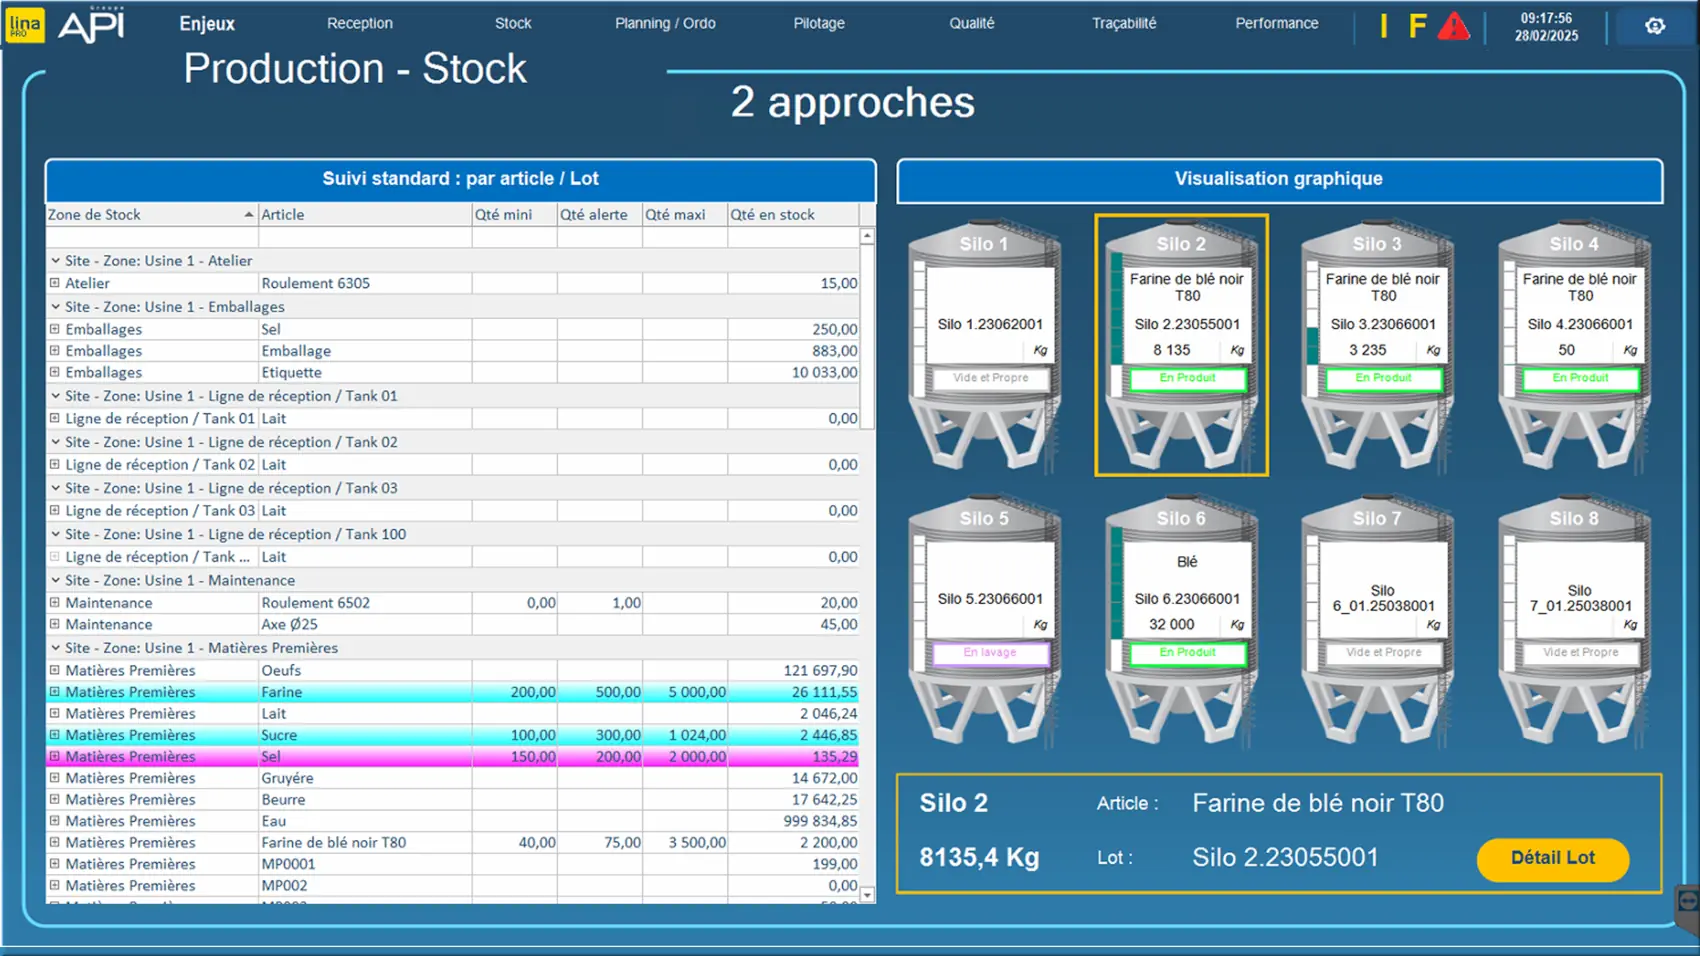
Task: Select the Silo 6 Blé graphic
Action: tap(1181, 620)
